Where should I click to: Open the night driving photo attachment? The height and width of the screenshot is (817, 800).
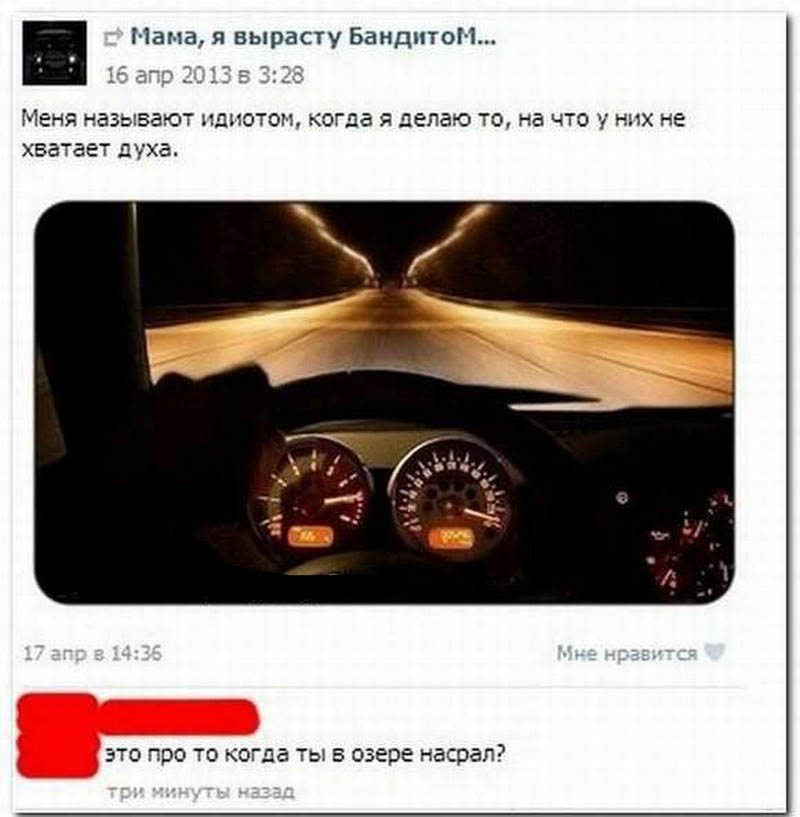(x=385, y=402)
